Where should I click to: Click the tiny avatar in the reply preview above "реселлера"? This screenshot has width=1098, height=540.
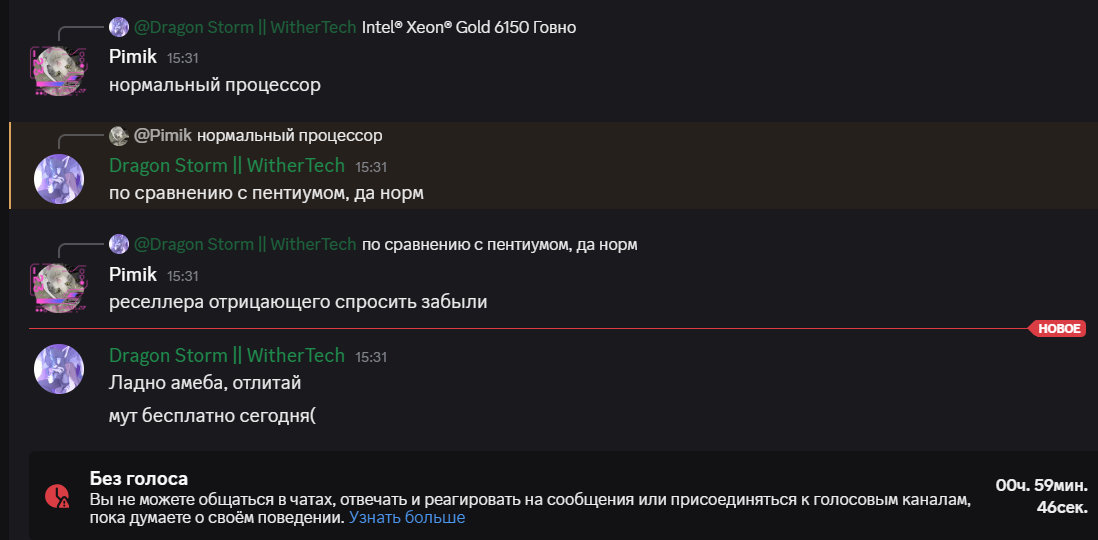119,244
